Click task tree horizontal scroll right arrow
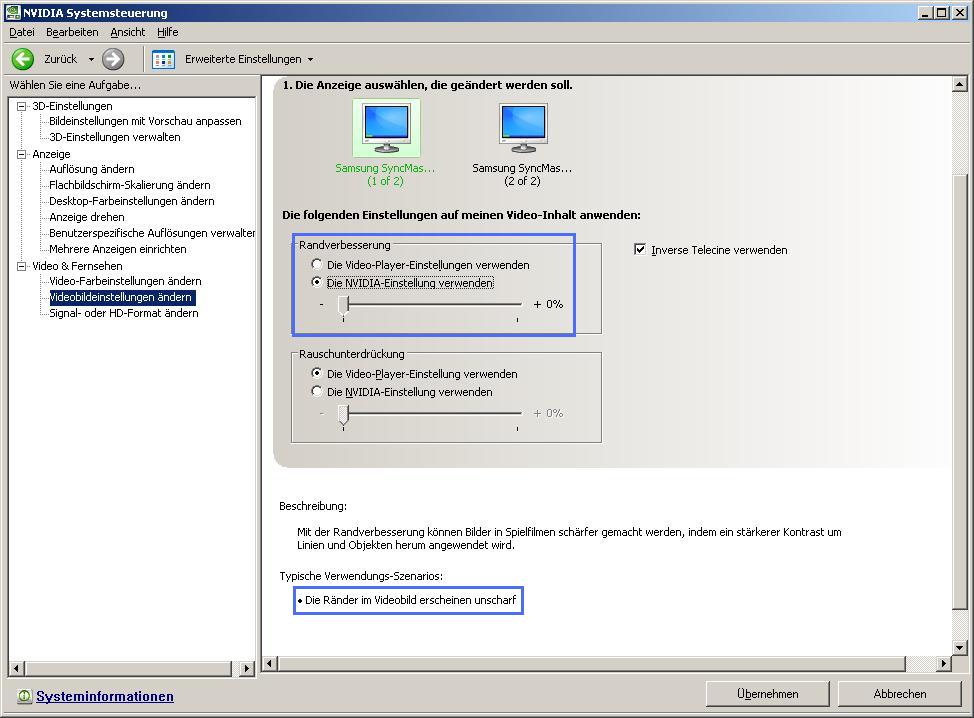Screen dimensions: 974x718 [247, 669]
